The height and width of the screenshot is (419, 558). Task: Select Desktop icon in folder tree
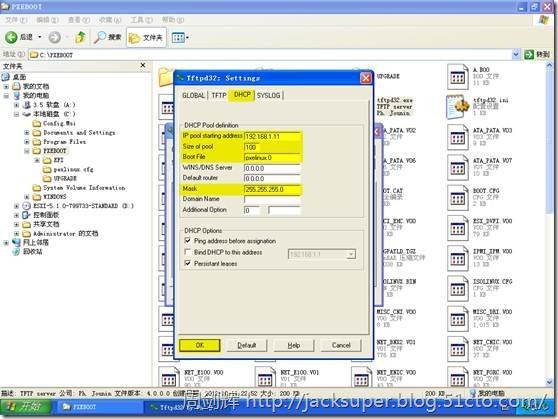[x=6, y=77]
